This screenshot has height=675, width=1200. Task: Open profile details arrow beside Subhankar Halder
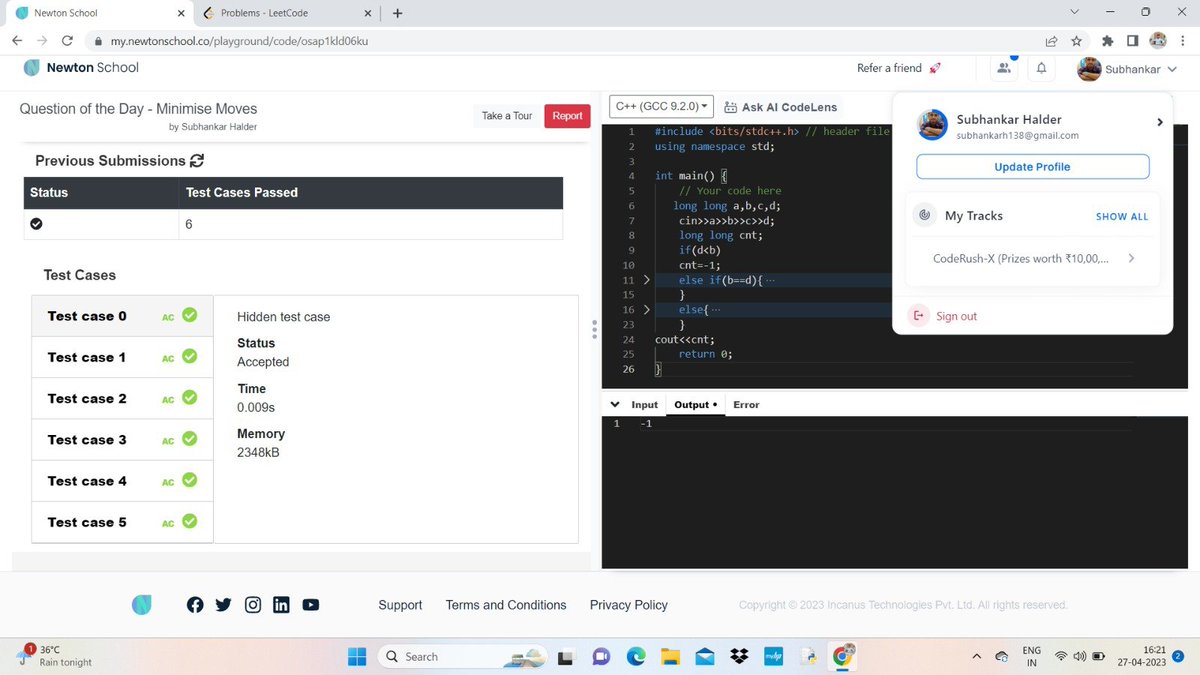(x=1160, y=122)
